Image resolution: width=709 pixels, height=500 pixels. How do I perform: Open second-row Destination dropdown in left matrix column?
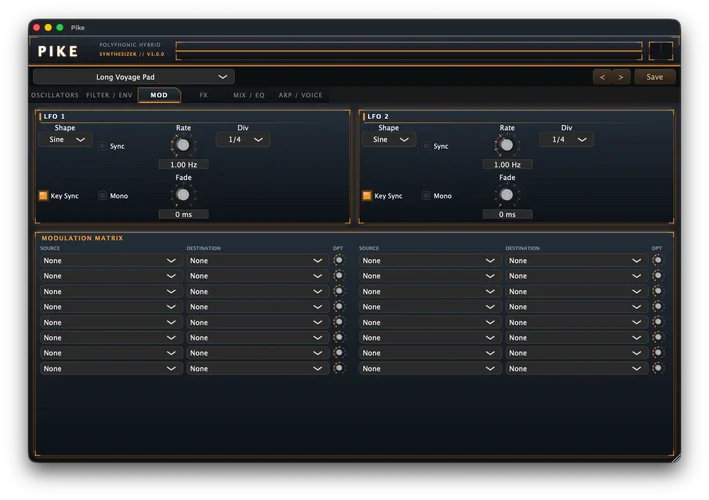[258, 276]
